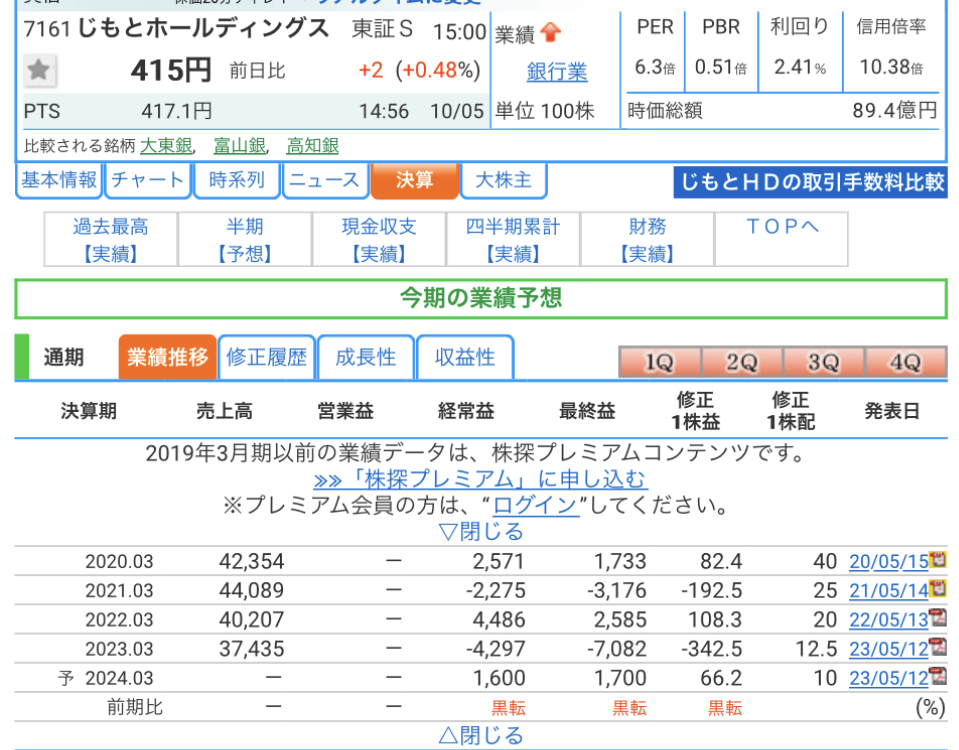Click the 今期の業績予想 heading
The height and width of the screenshot is (750, 959).
481,299
